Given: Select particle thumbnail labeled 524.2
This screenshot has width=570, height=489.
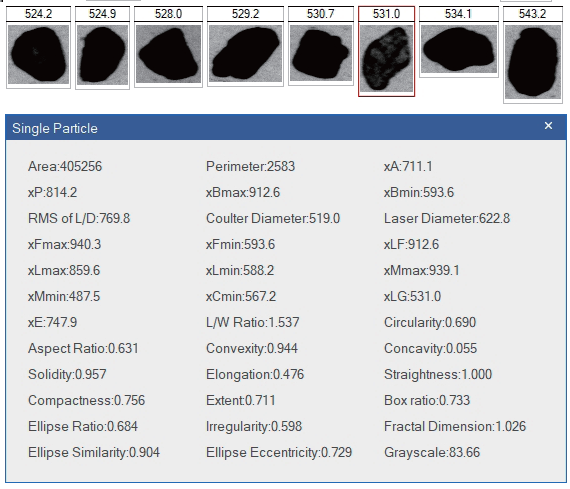Looking at the screenshot, I should 38,48.
